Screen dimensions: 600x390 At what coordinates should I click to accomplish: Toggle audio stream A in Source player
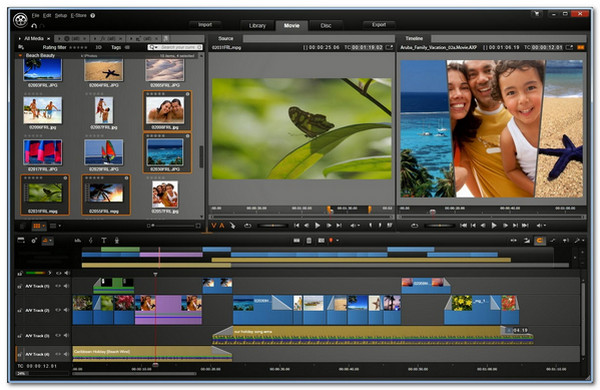tap(222, 226)
